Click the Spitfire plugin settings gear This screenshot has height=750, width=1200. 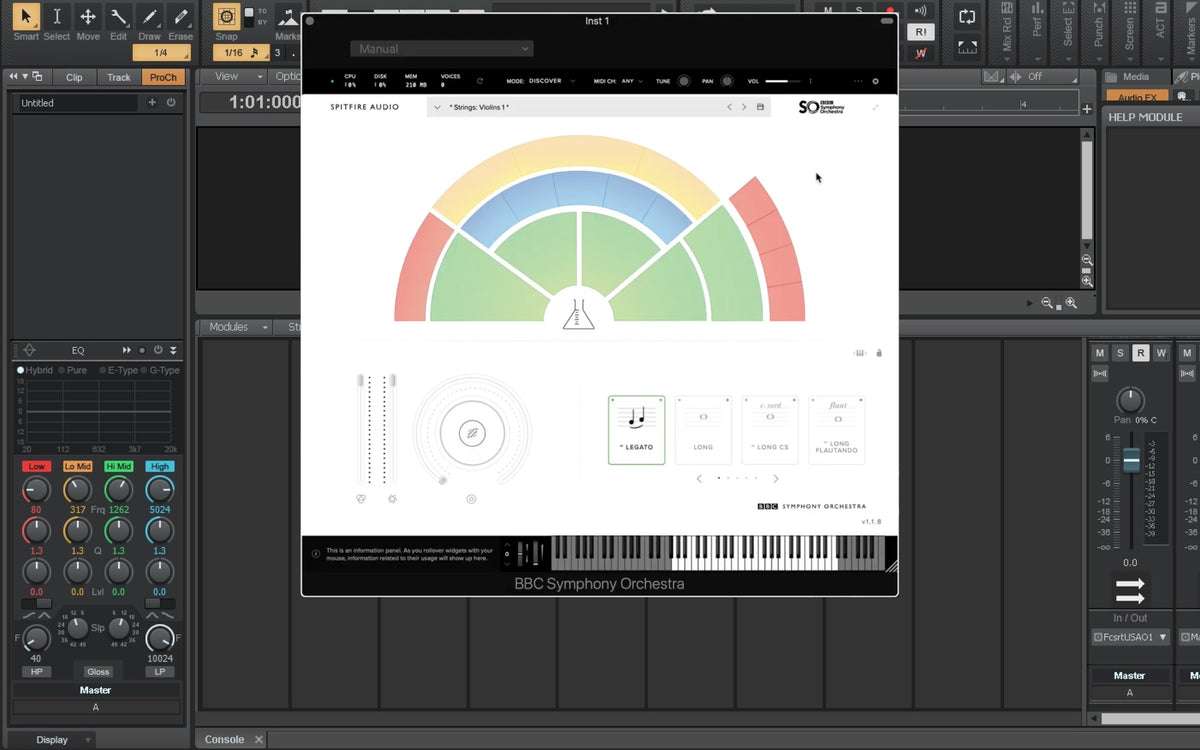click(875, 82)
